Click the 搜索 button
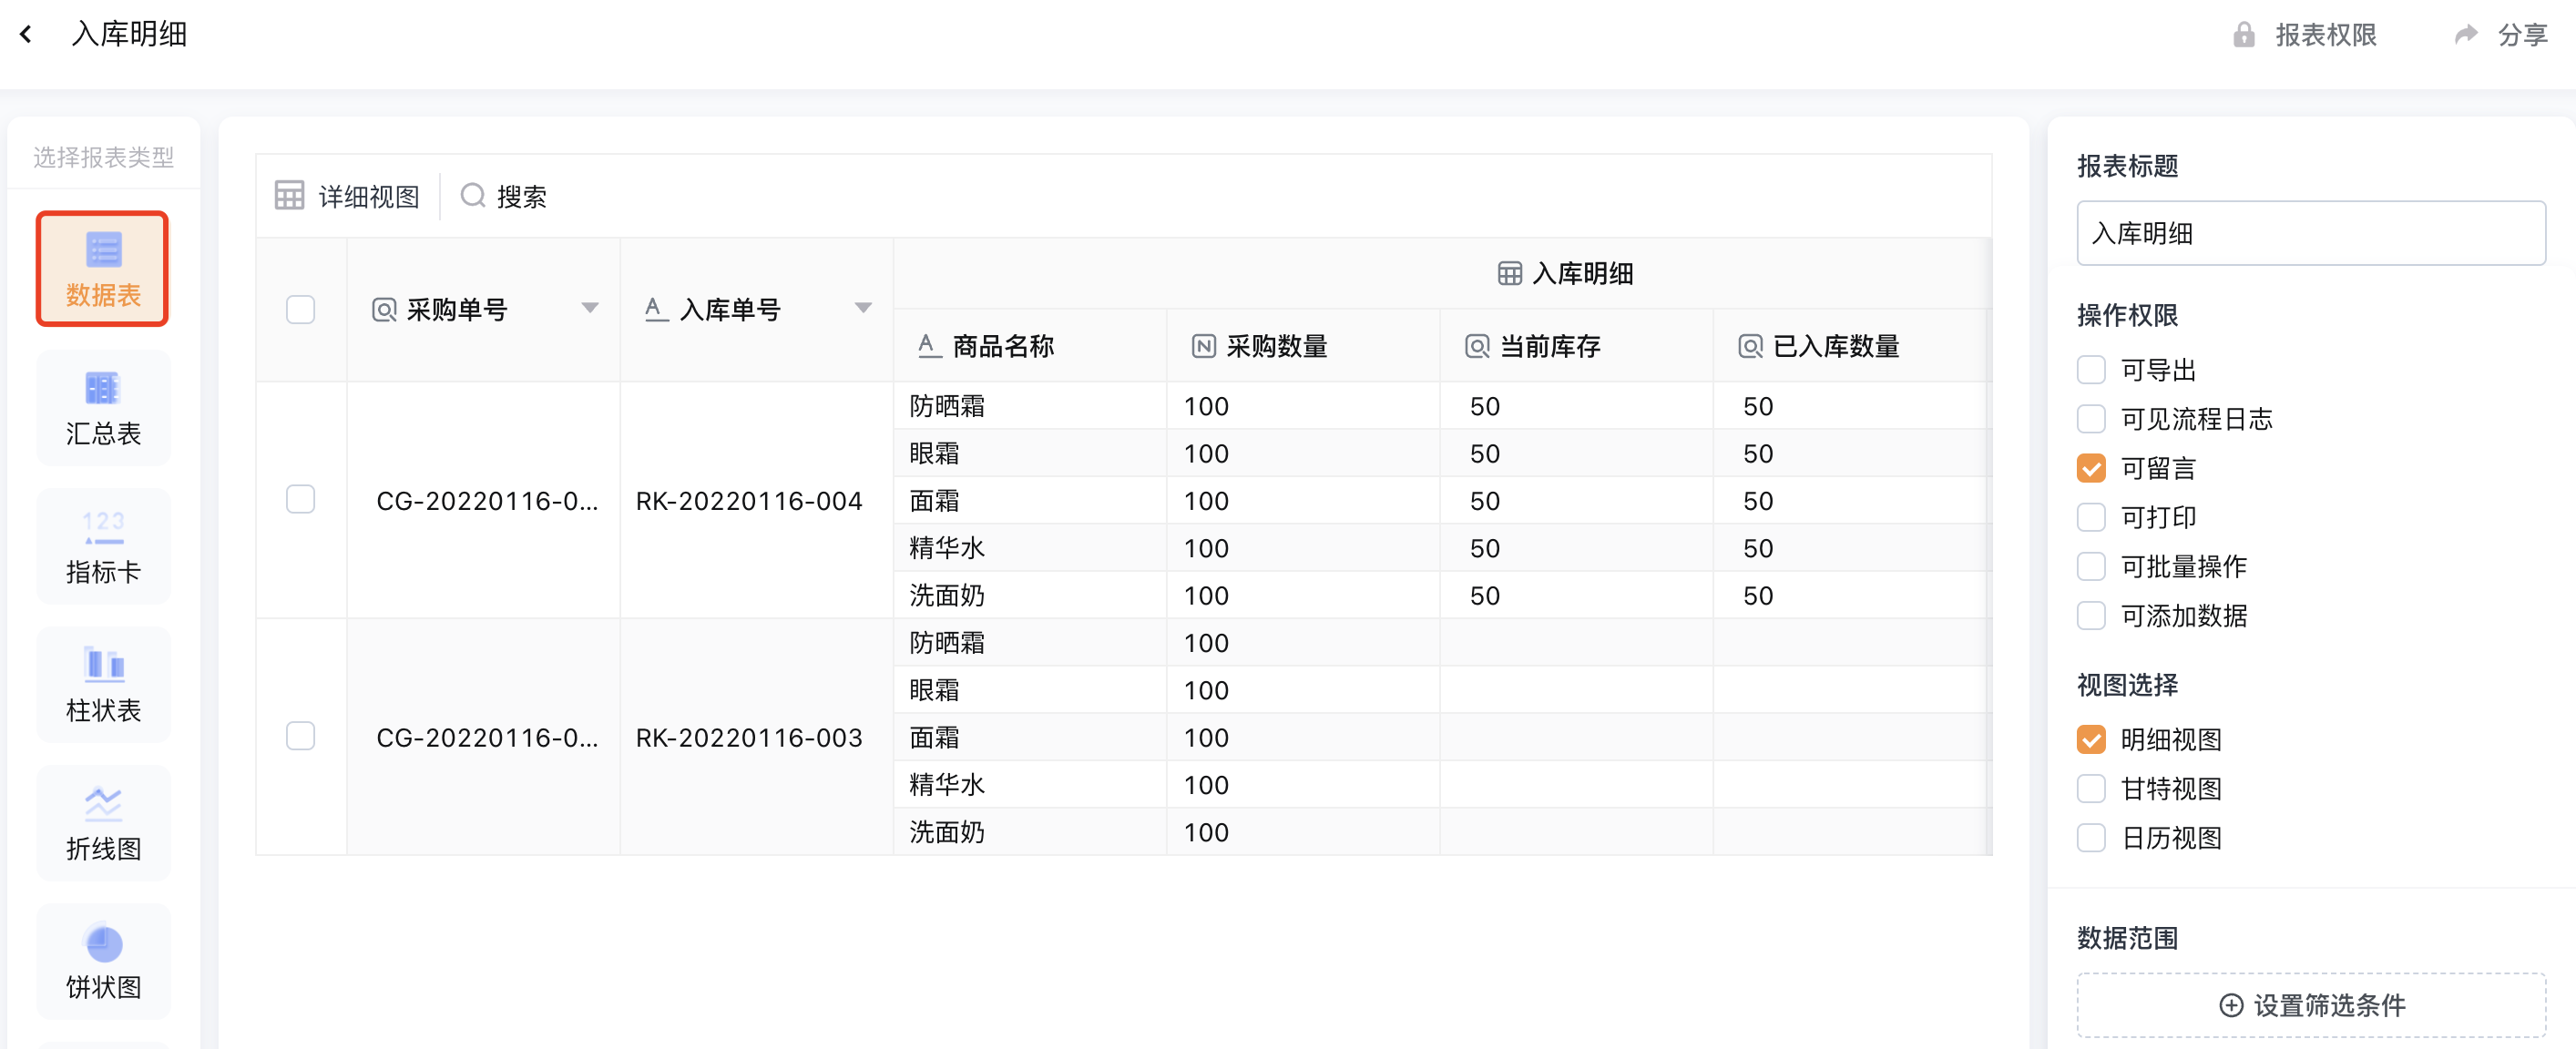This screenshot has width=2576, height=1049. pos(503,196)
